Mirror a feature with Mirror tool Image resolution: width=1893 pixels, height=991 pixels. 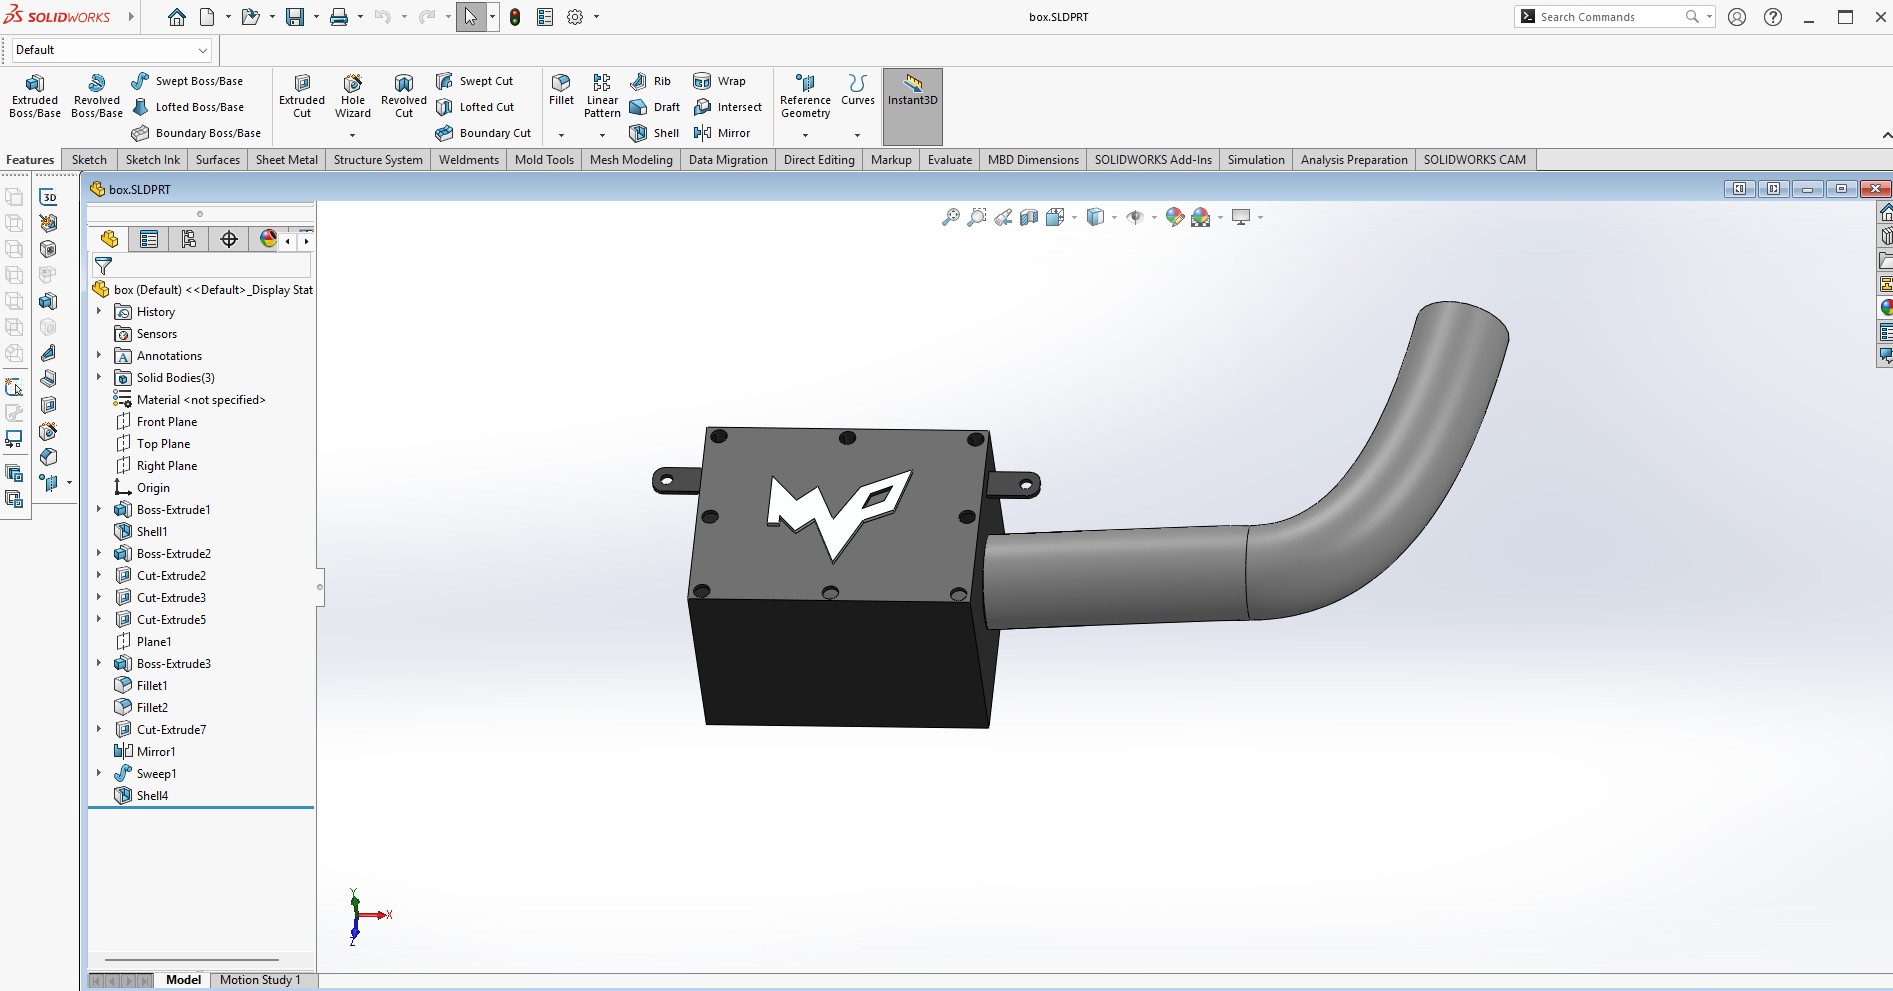pyautogui.click(x=722, y=133)
